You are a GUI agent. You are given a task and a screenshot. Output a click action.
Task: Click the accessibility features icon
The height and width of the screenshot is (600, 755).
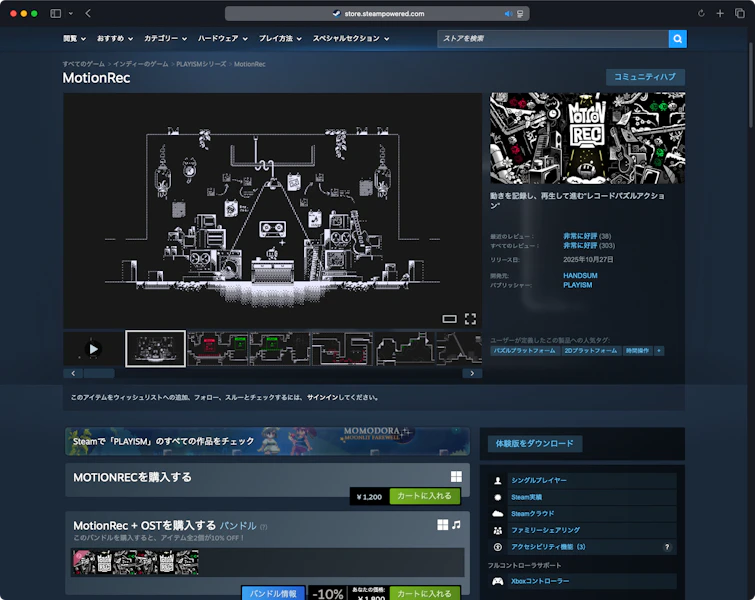498,547
